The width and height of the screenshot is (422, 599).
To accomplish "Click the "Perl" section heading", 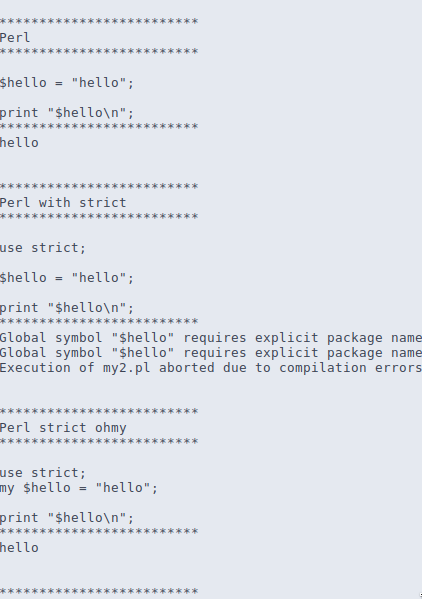I will click(15, 38).
